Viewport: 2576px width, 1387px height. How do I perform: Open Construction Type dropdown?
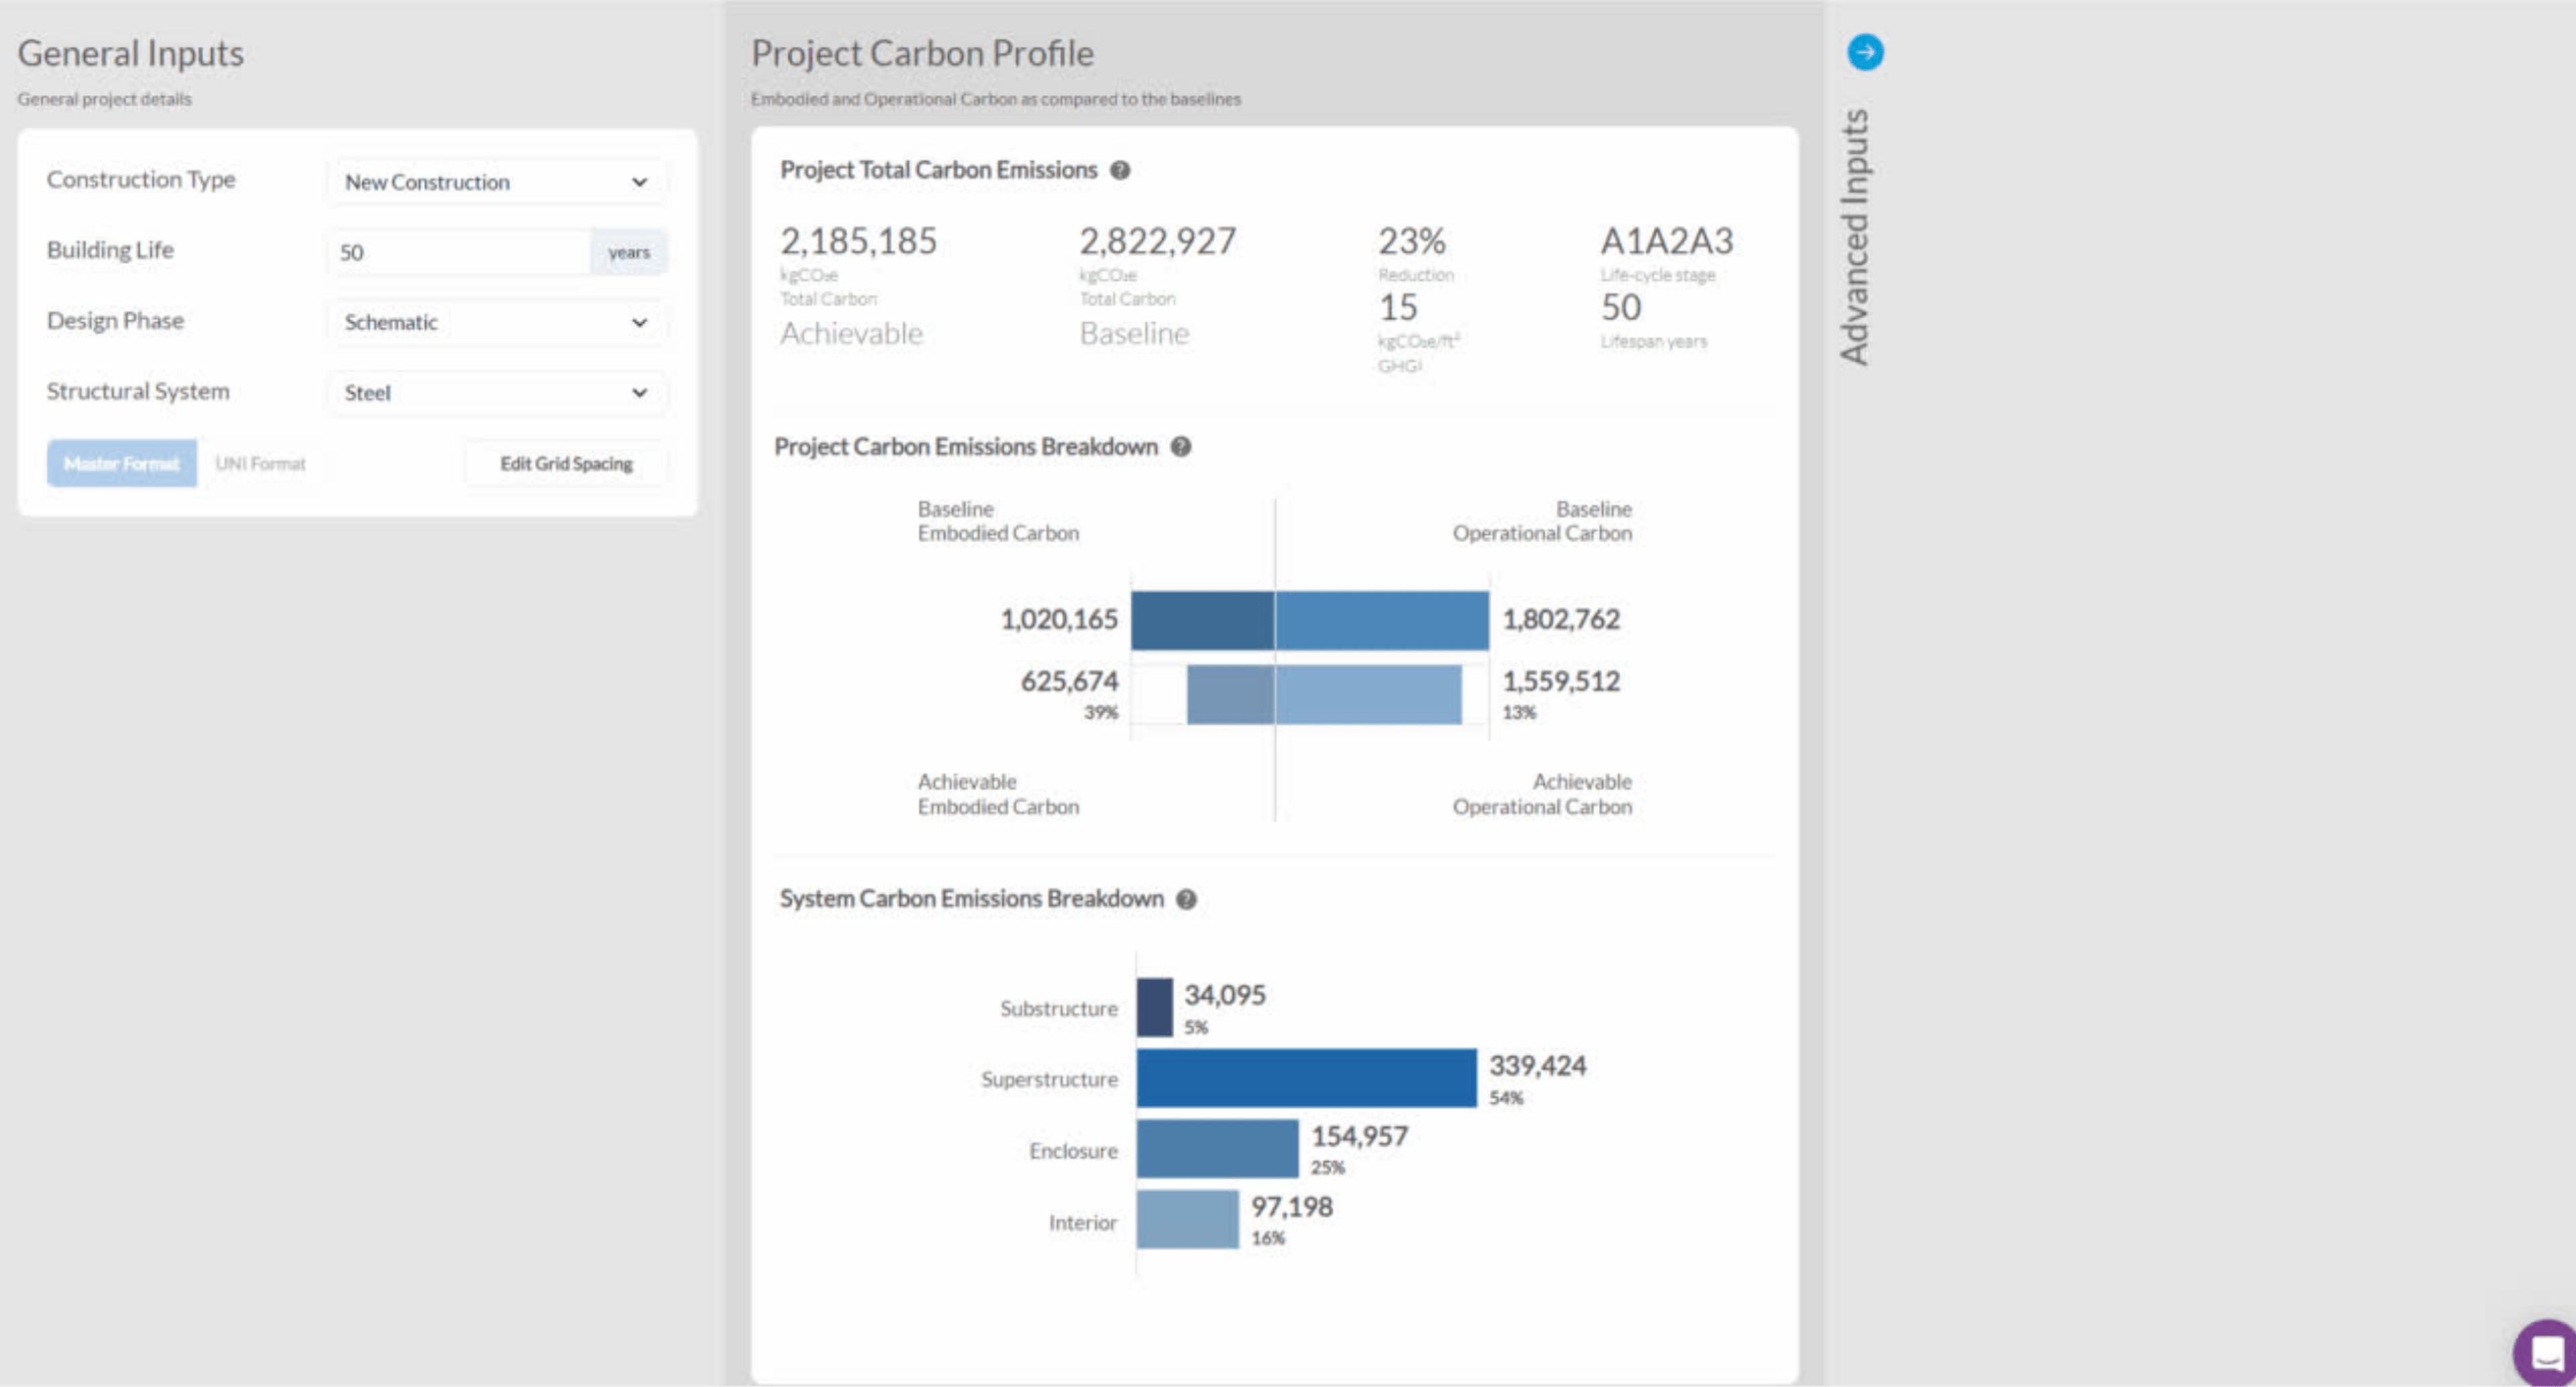496,182
